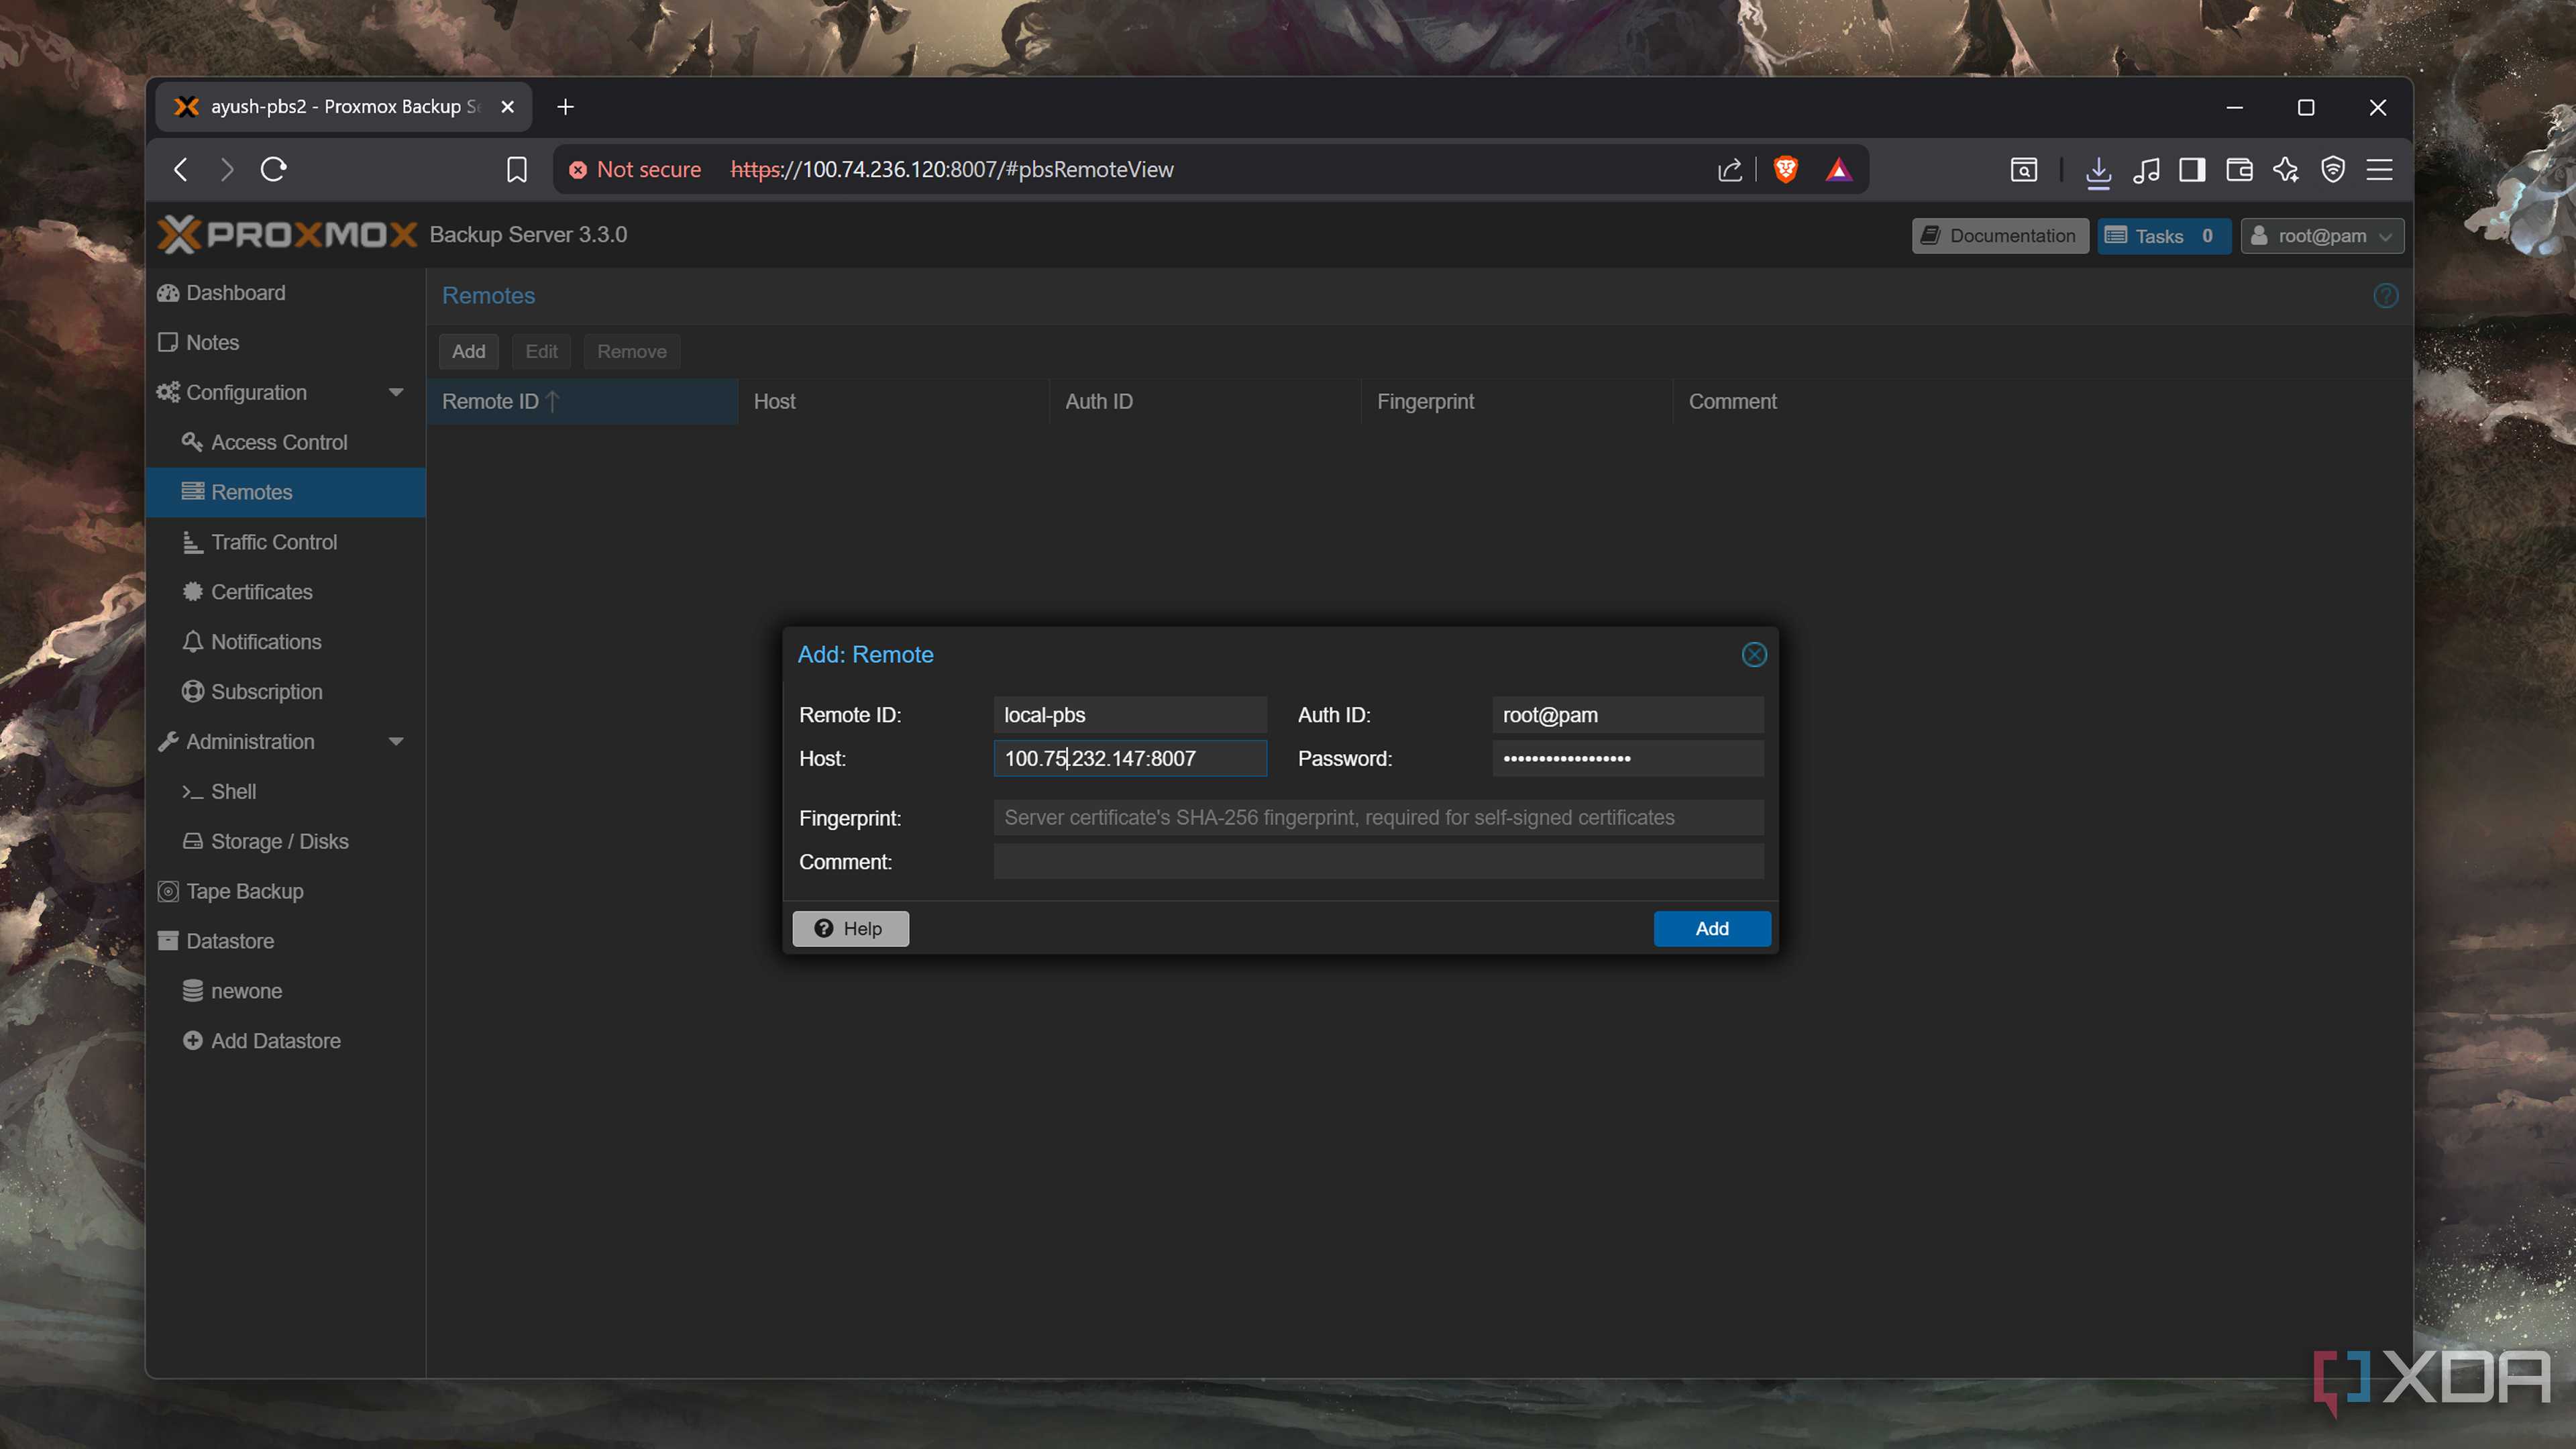
Task: Click the blue Add button in dialog
Action: [x=1712, y=928]
